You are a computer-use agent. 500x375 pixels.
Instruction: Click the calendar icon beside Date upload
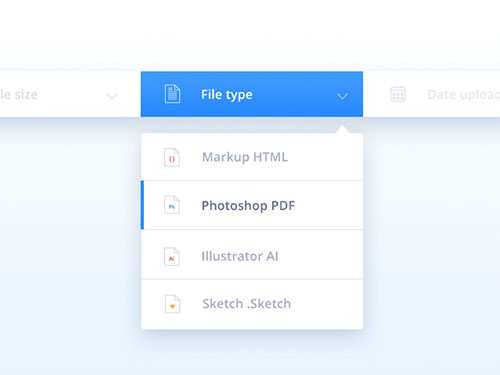click(x=398, y=94)
